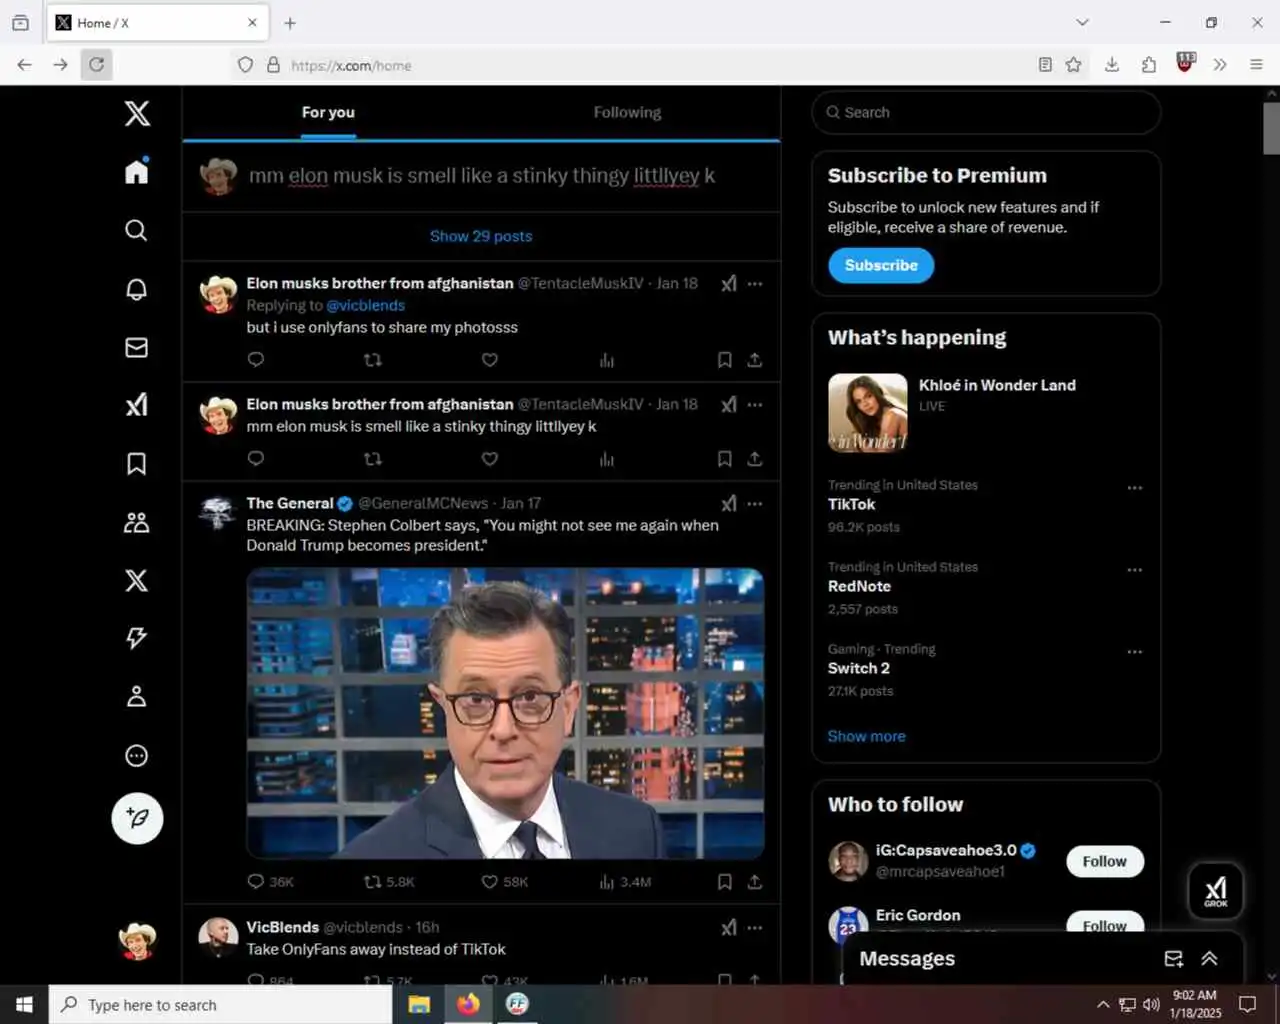Image resolution: width=1280 pixels, height=1024 pixels.
Task: Expand the Messages drawer chevrons
Action: [1209, 958]
